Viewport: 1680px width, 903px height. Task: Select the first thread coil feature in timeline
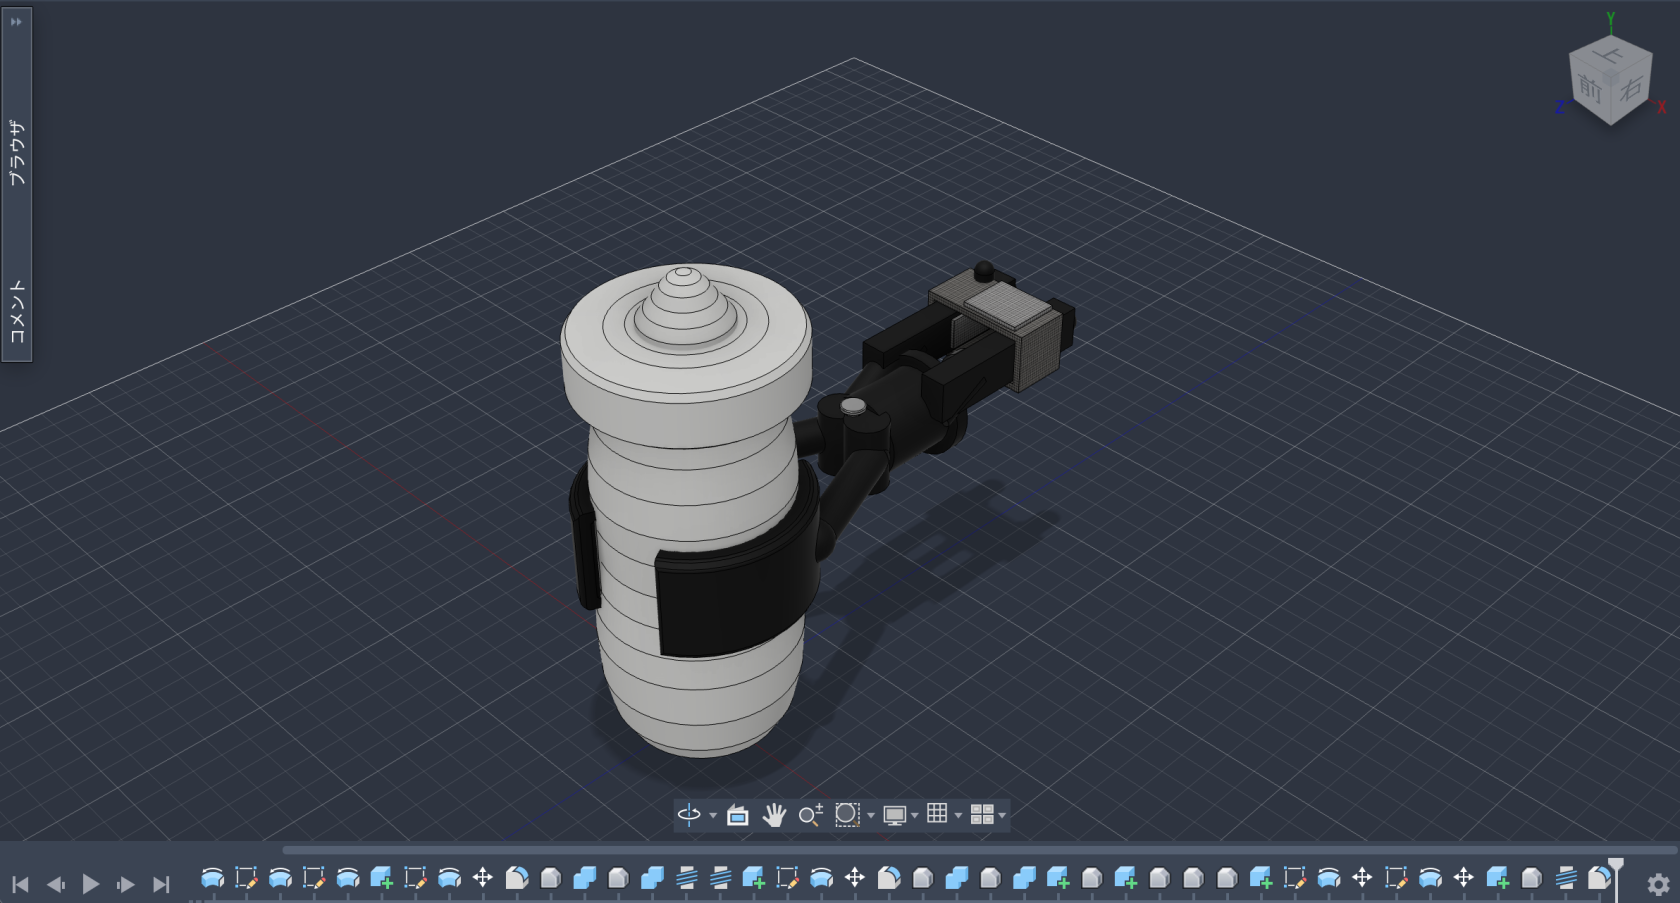click(x=687, y=878)
